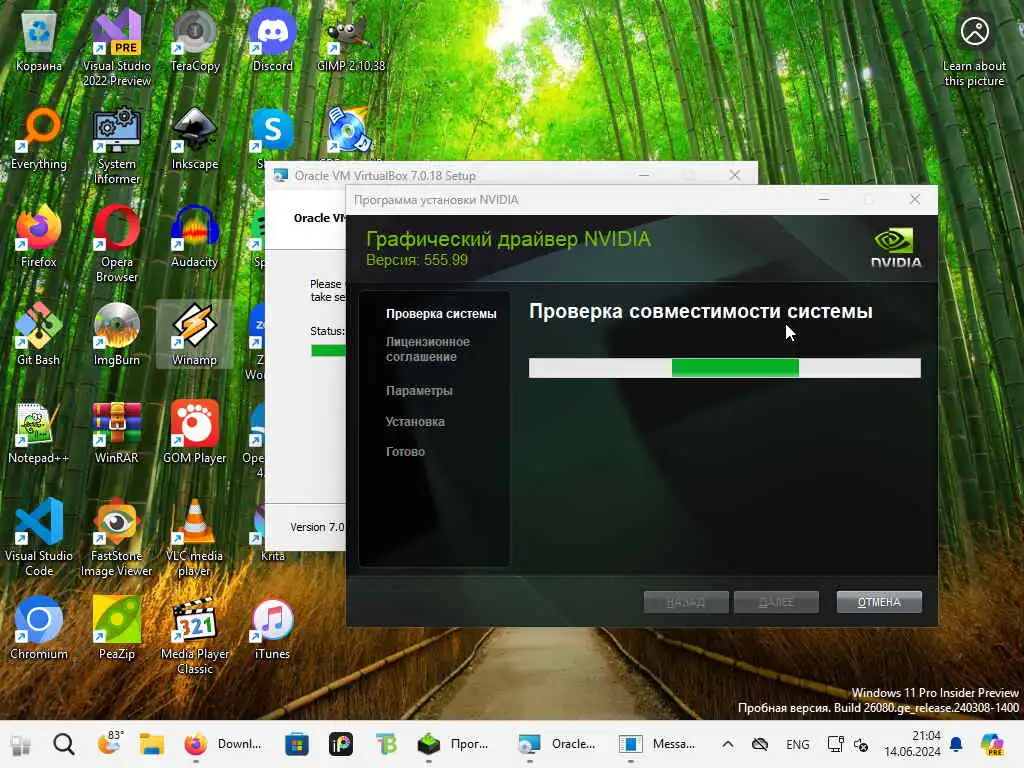Open clock and date 21:04 panel
This screenshot has width=1024, height=768.
click(x=912, y=744)
